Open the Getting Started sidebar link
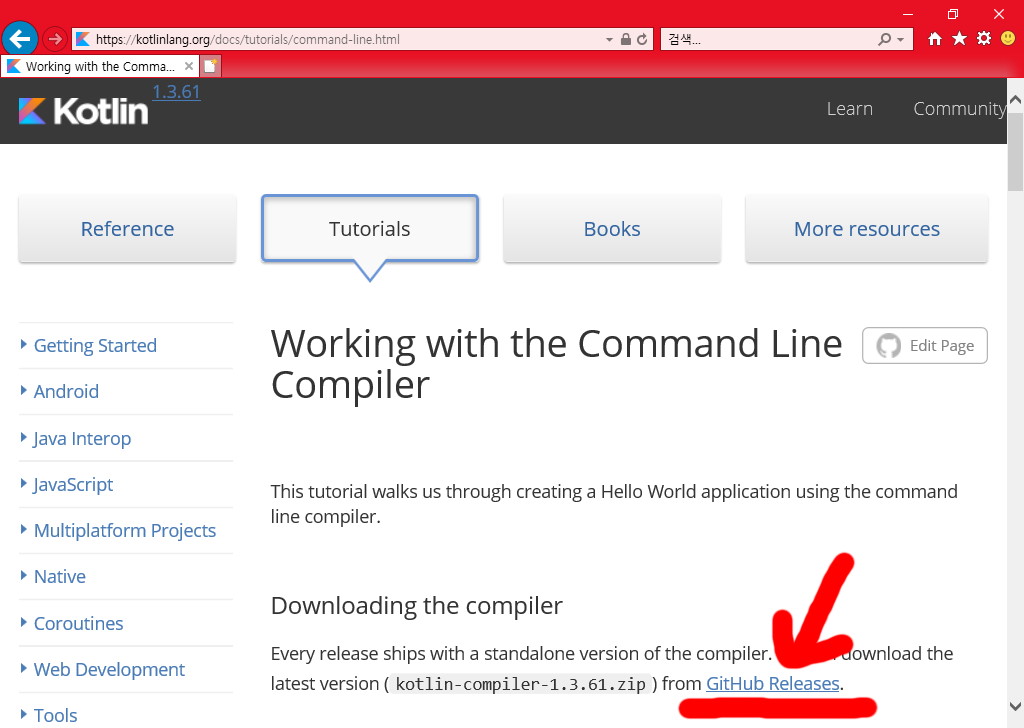Image resolution: width=1024 pixels, height=728 pixels. [95, 345]
